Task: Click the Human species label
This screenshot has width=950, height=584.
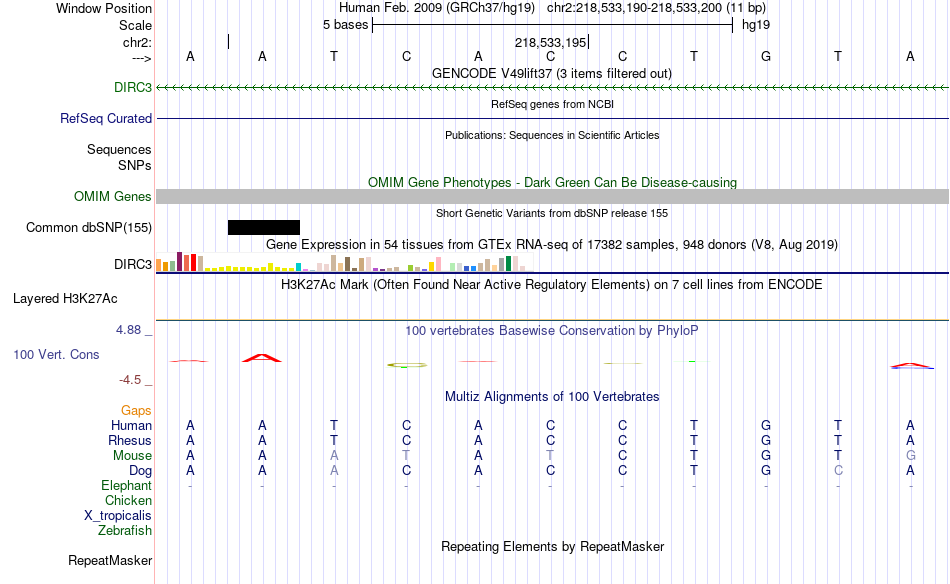Action: (131, 425)
